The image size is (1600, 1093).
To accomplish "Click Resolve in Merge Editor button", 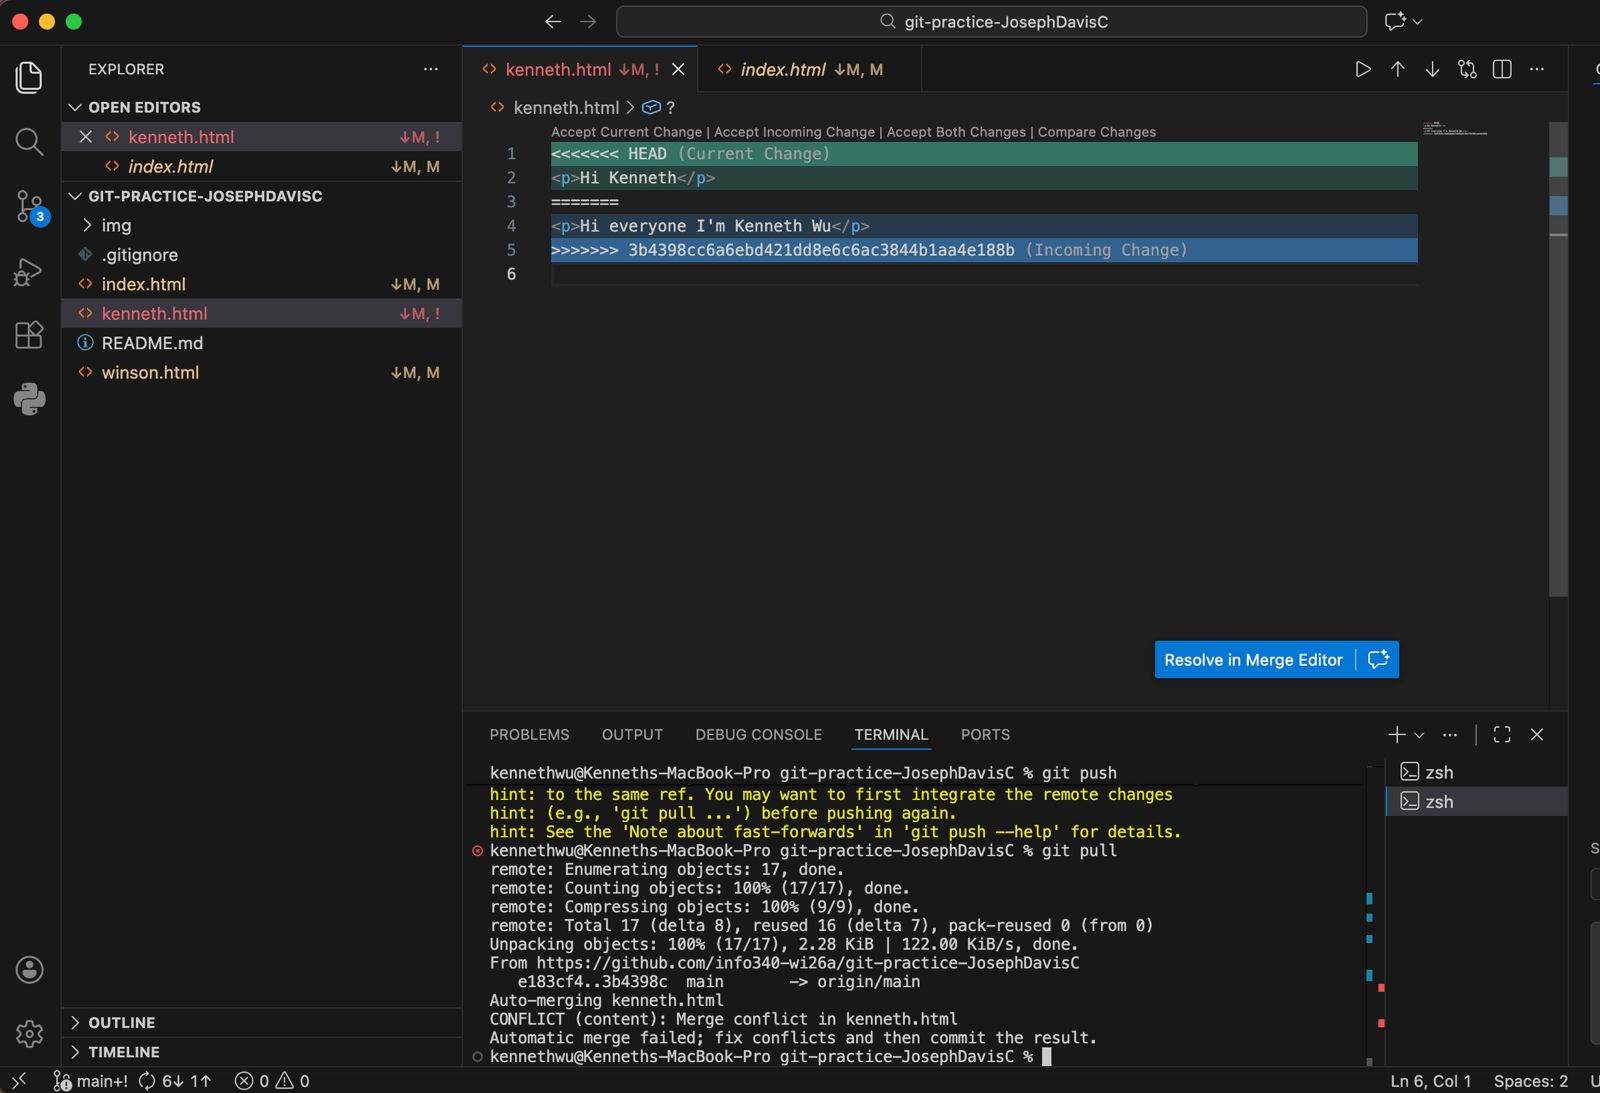I will click(1253, 659).
